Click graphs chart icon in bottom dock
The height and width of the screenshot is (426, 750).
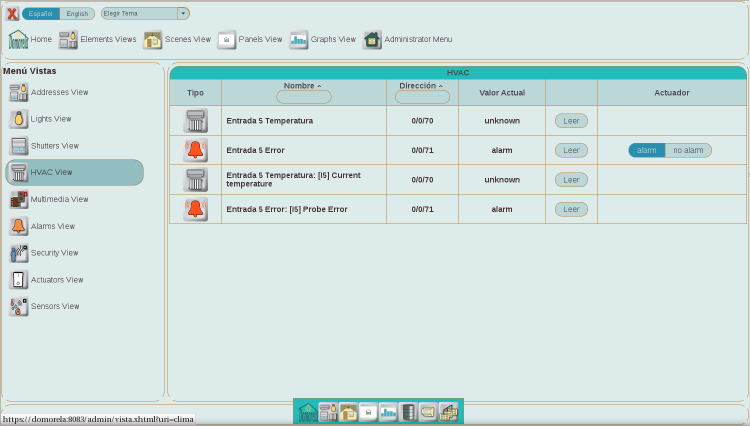(388, 412)
